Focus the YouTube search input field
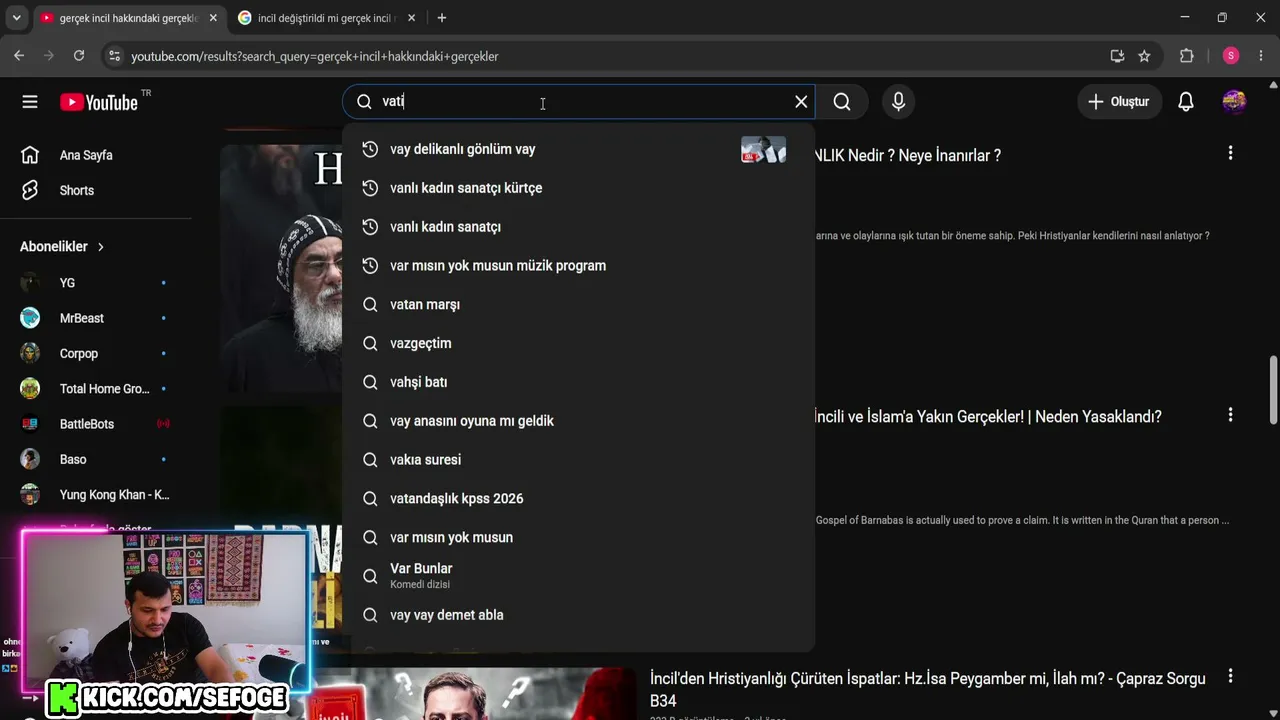The image size is (1280, 720). [x=580, y=101]
